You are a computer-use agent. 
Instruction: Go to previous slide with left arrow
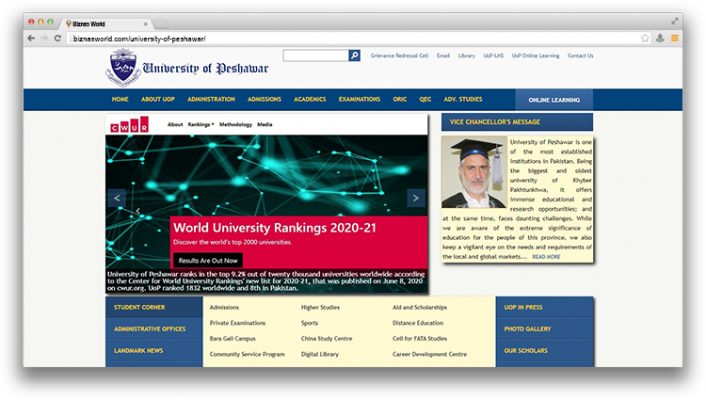117,198
